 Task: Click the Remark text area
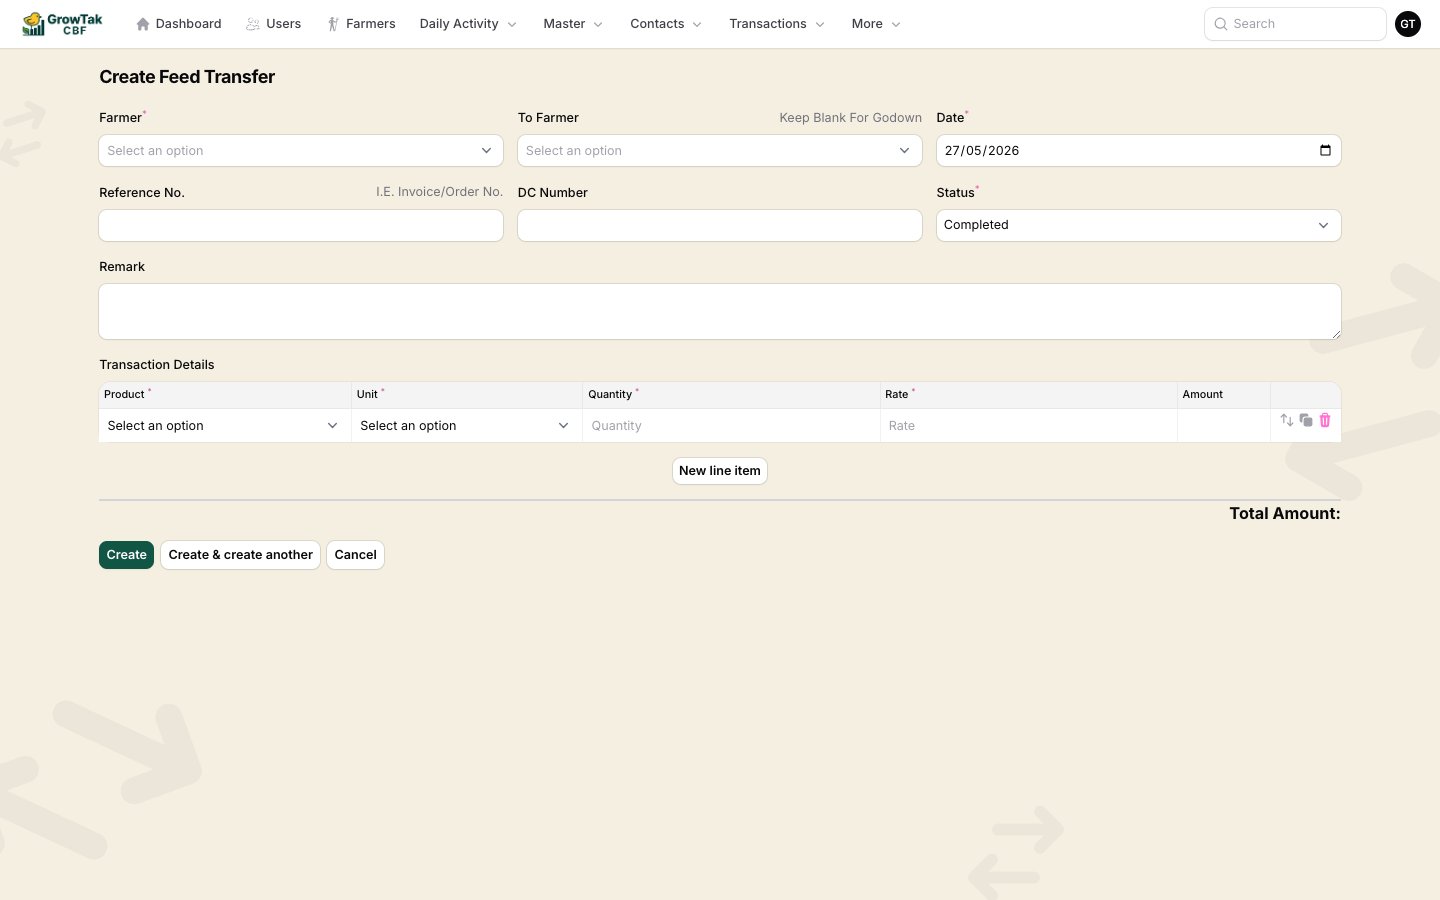point(720,311)
